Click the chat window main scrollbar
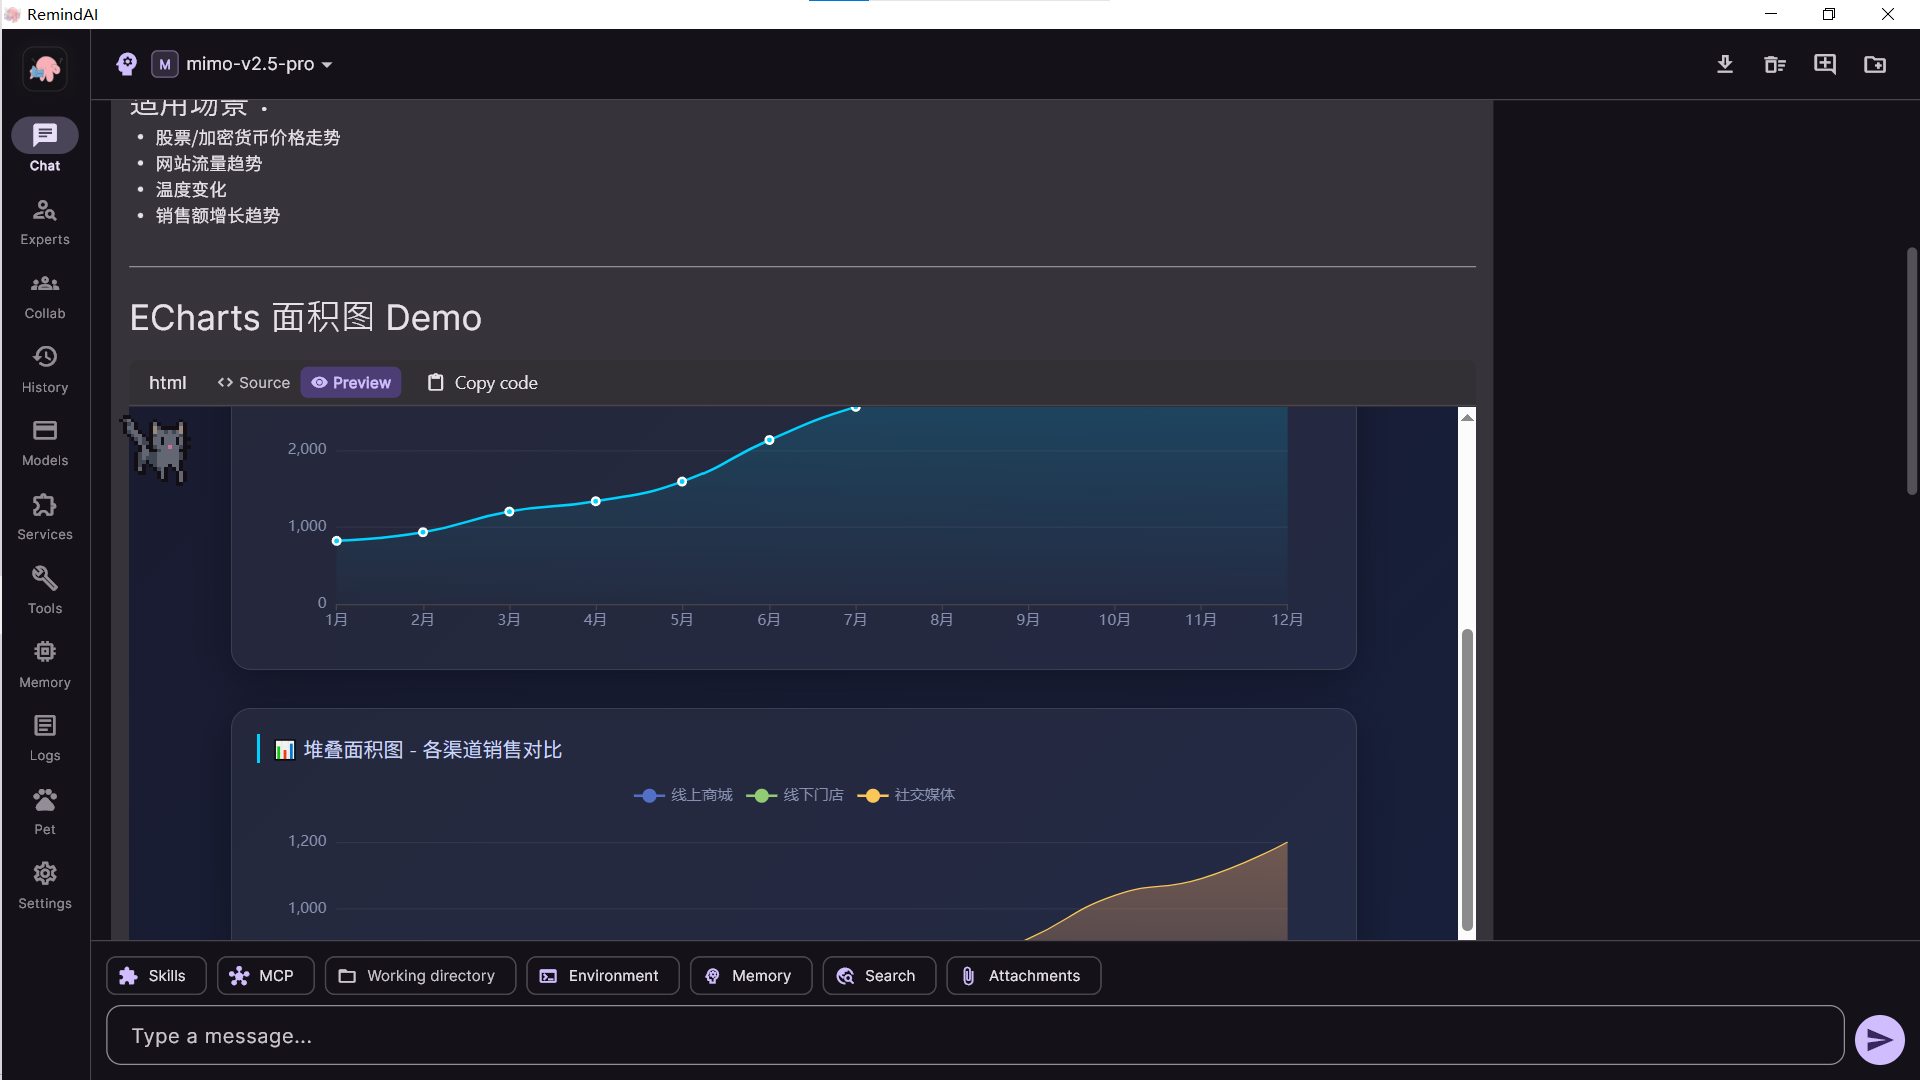The width and height of the screenshot is (1920, 1080). point(1912,370)
